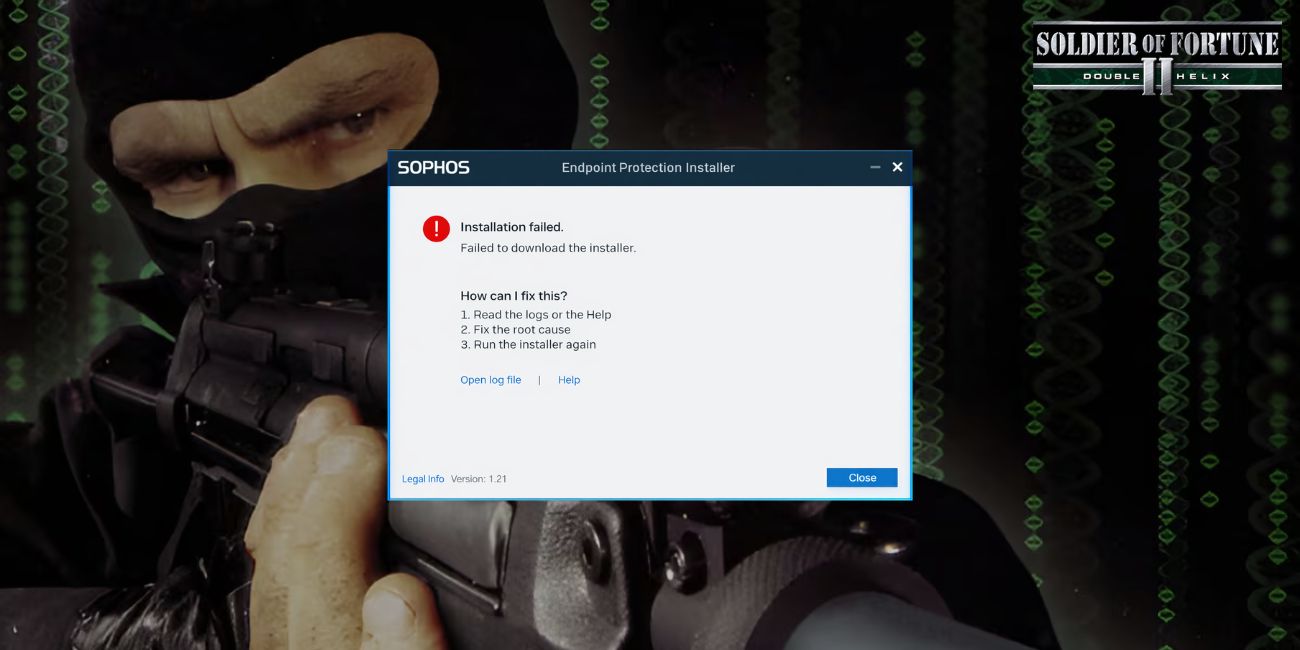The width and height of the screenshot is (1300, 650).
Task: Click step 1 Read the logs or the Help
Action: (x=534, y=314)
